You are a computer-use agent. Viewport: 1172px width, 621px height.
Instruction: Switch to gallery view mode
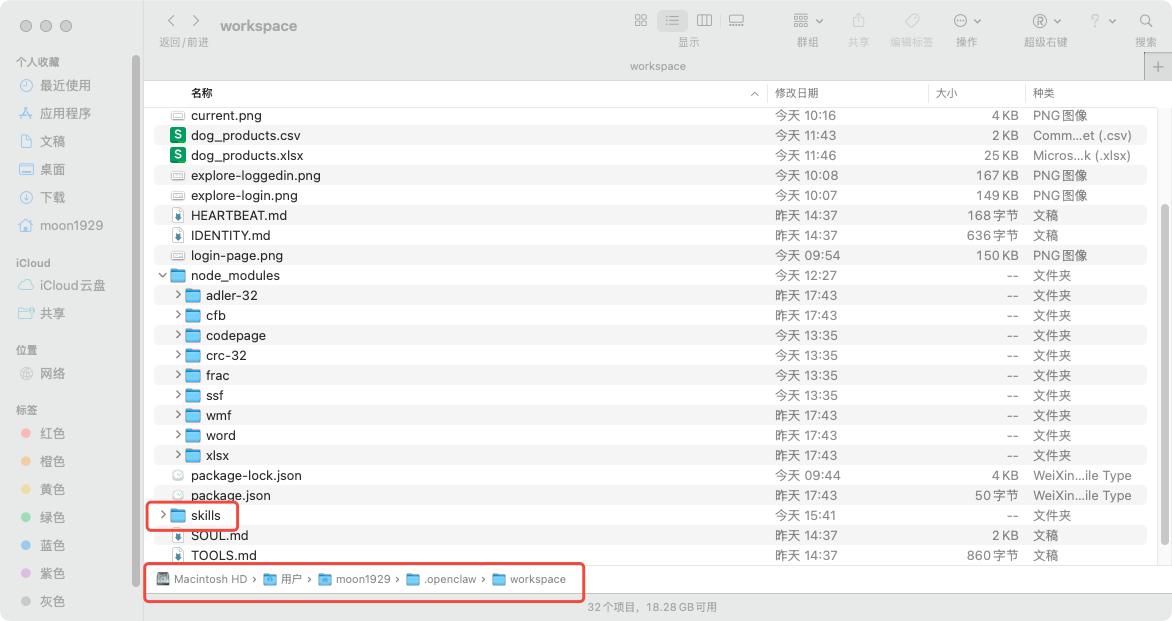(736, 21)
